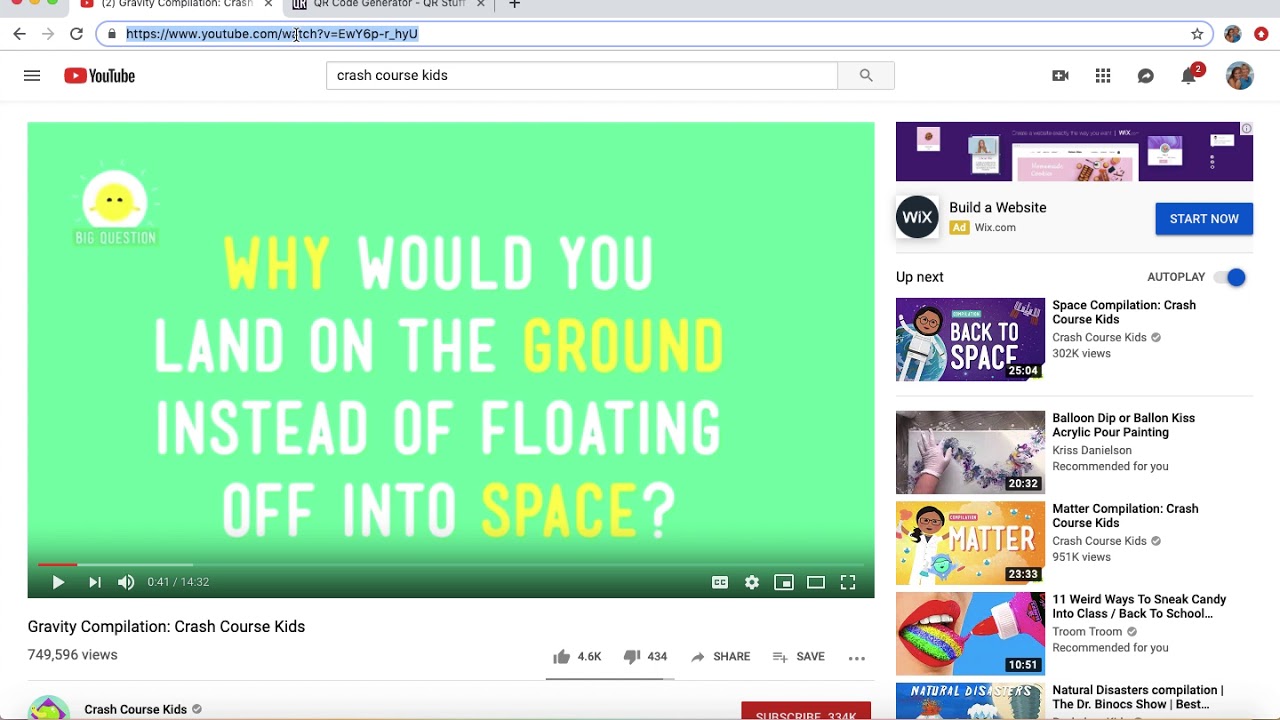This screenshot has width=1280, height=720.
Task: Toggle the Autoplay switch
Action: [1231, 277]
